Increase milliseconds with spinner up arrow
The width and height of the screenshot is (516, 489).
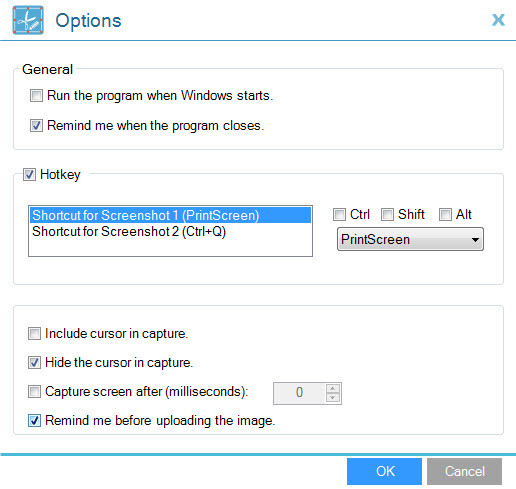(333, 389)
